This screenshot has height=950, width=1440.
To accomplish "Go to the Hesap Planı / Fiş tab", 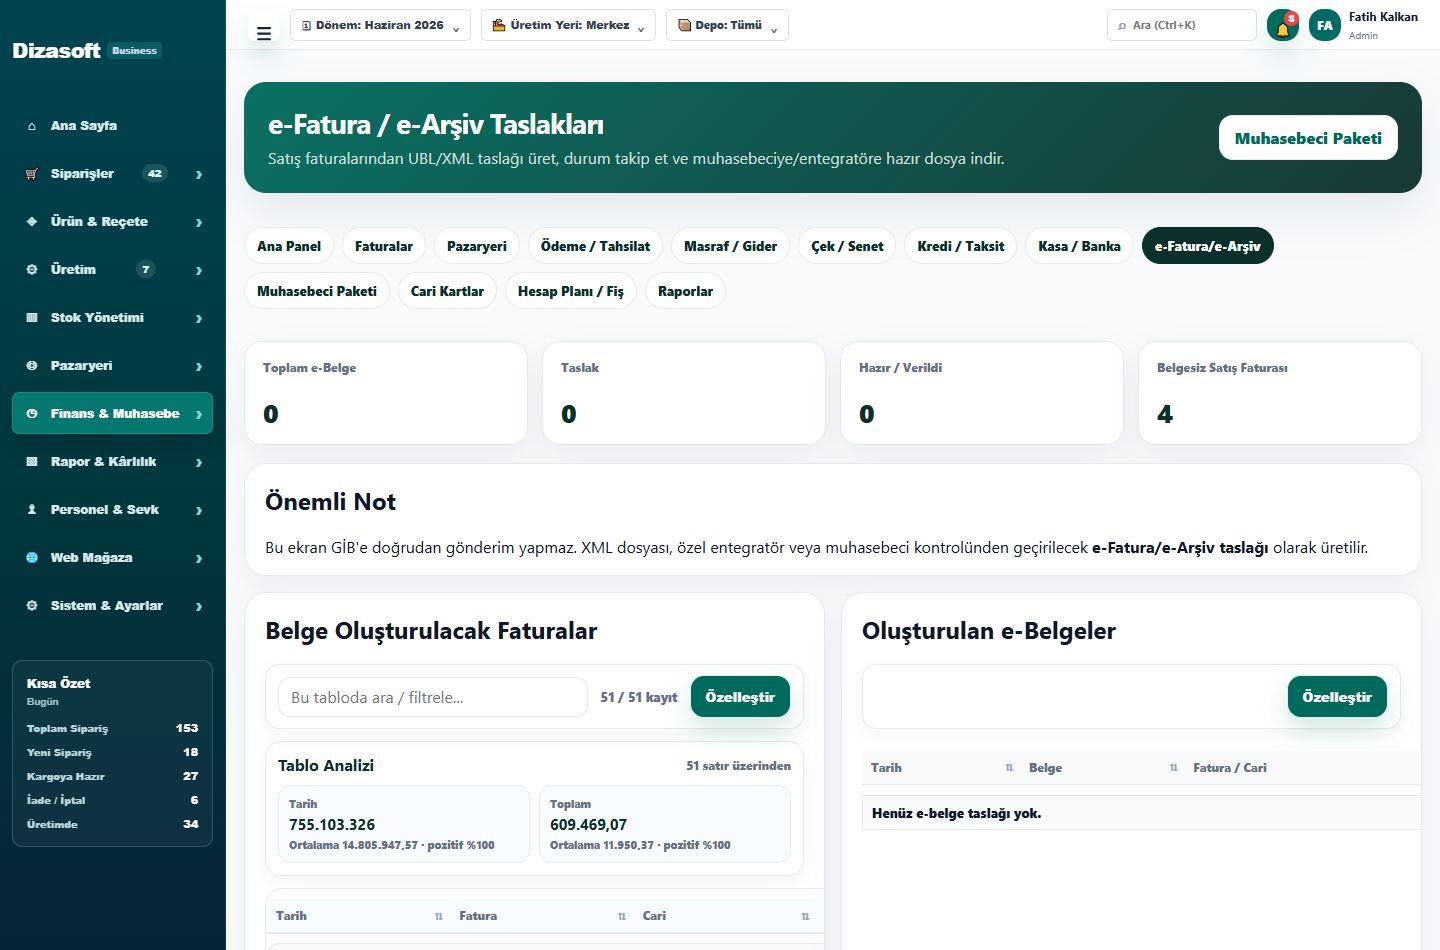I will 571,291.
